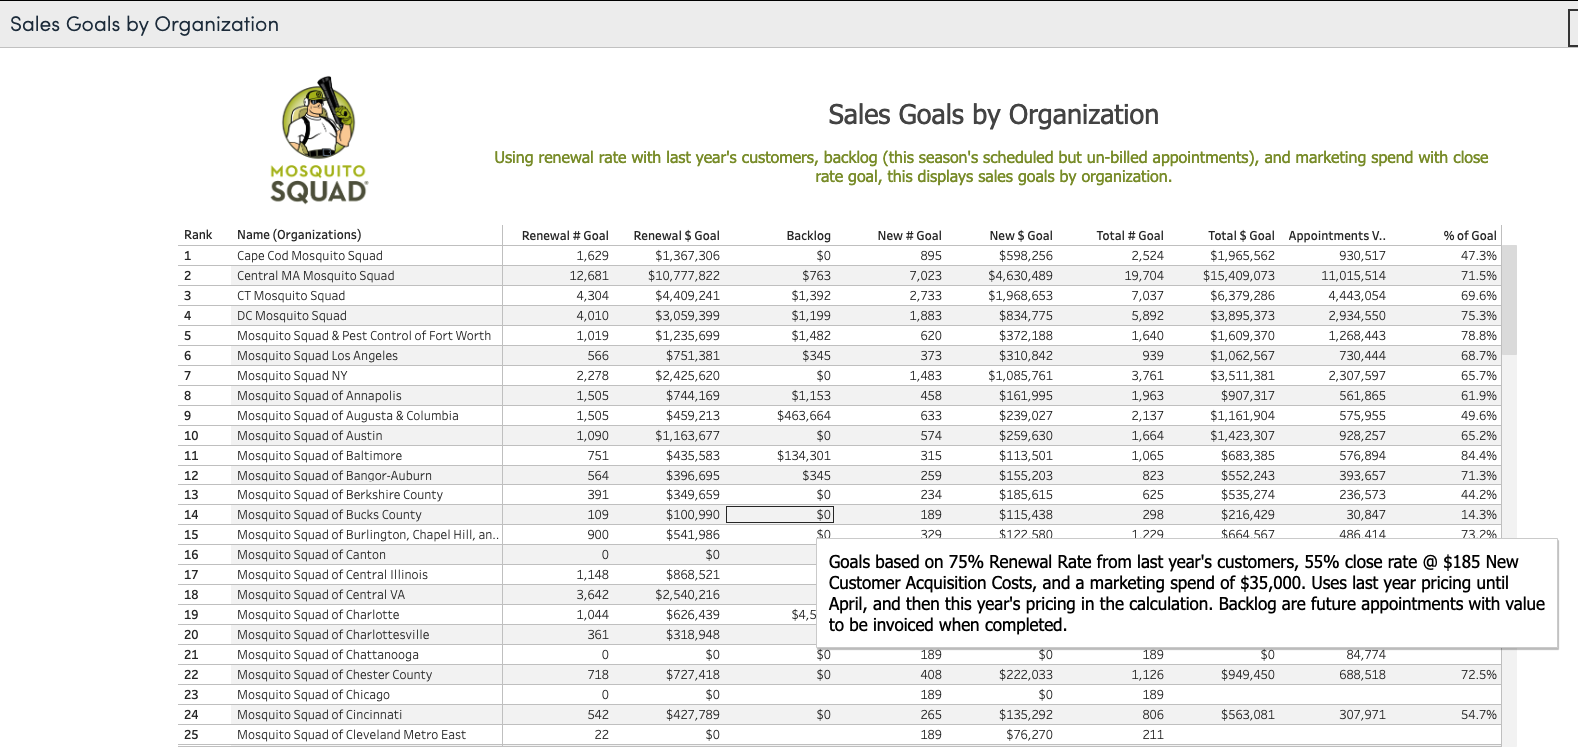Image resolution: width=1578 pixels, height=748 pixels.
Task: Click the Total $ Goal column header
Action: pyautogui.click(x=1240, y=236)
